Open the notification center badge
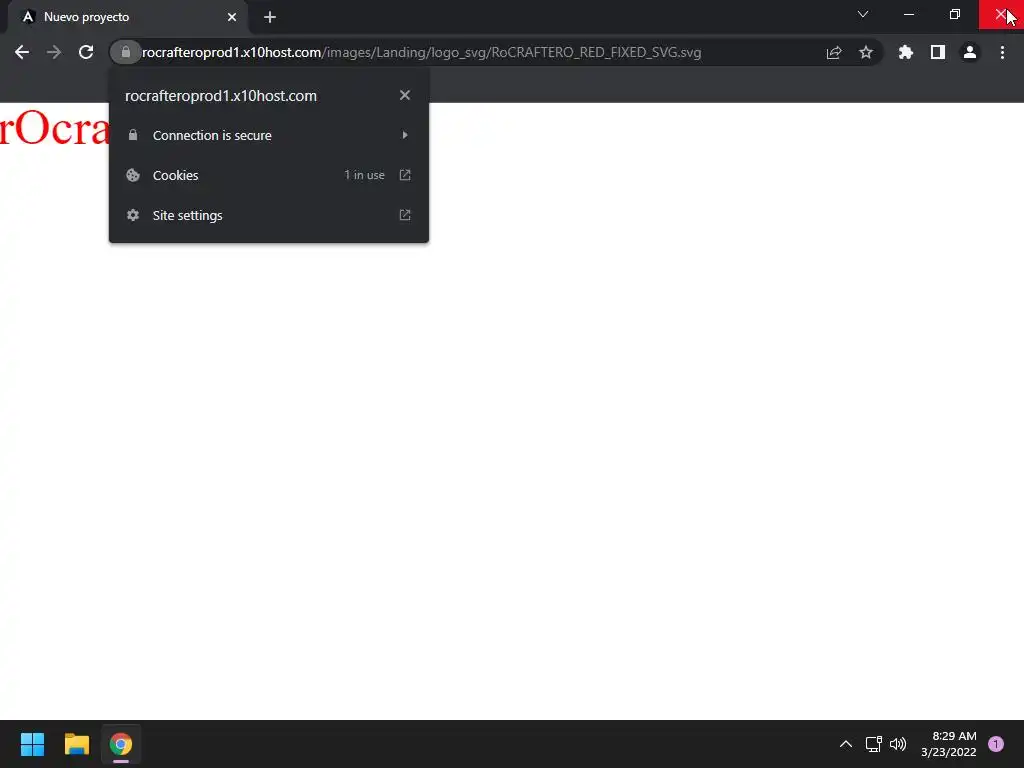Screen dimensions: 1024x768 [996, 744]
